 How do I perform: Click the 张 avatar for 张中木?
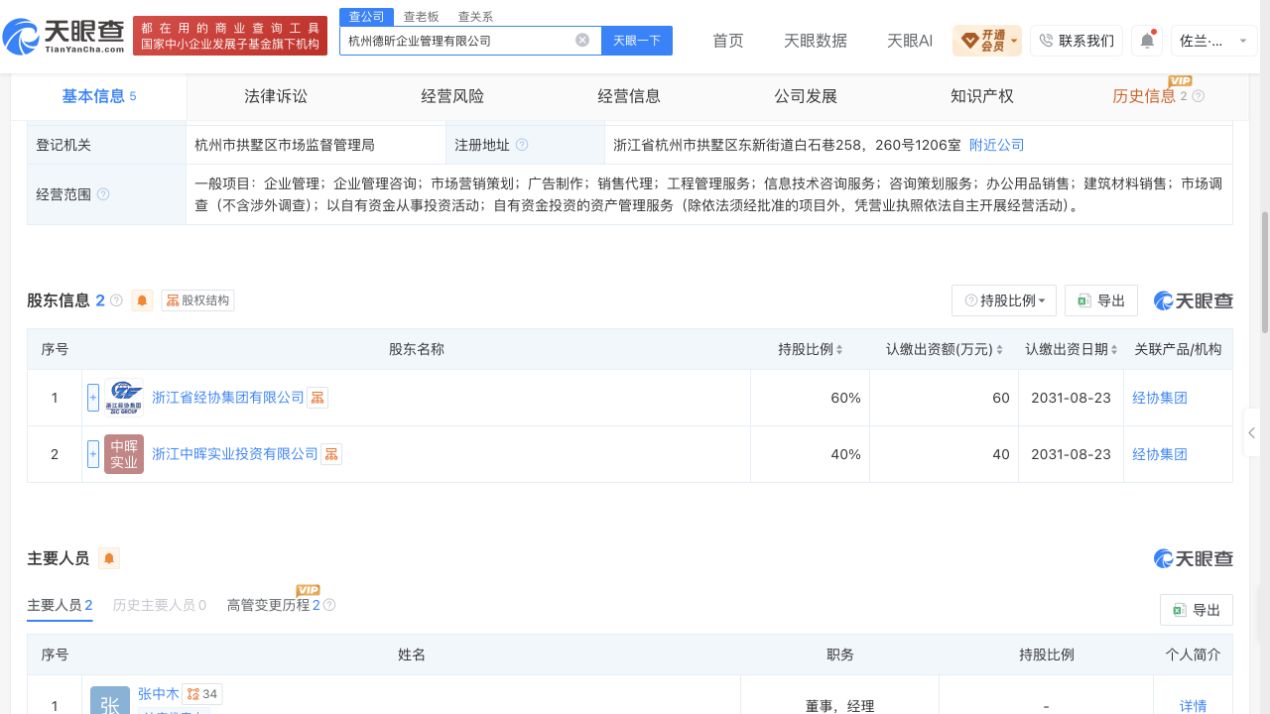(x=110, y=700)
